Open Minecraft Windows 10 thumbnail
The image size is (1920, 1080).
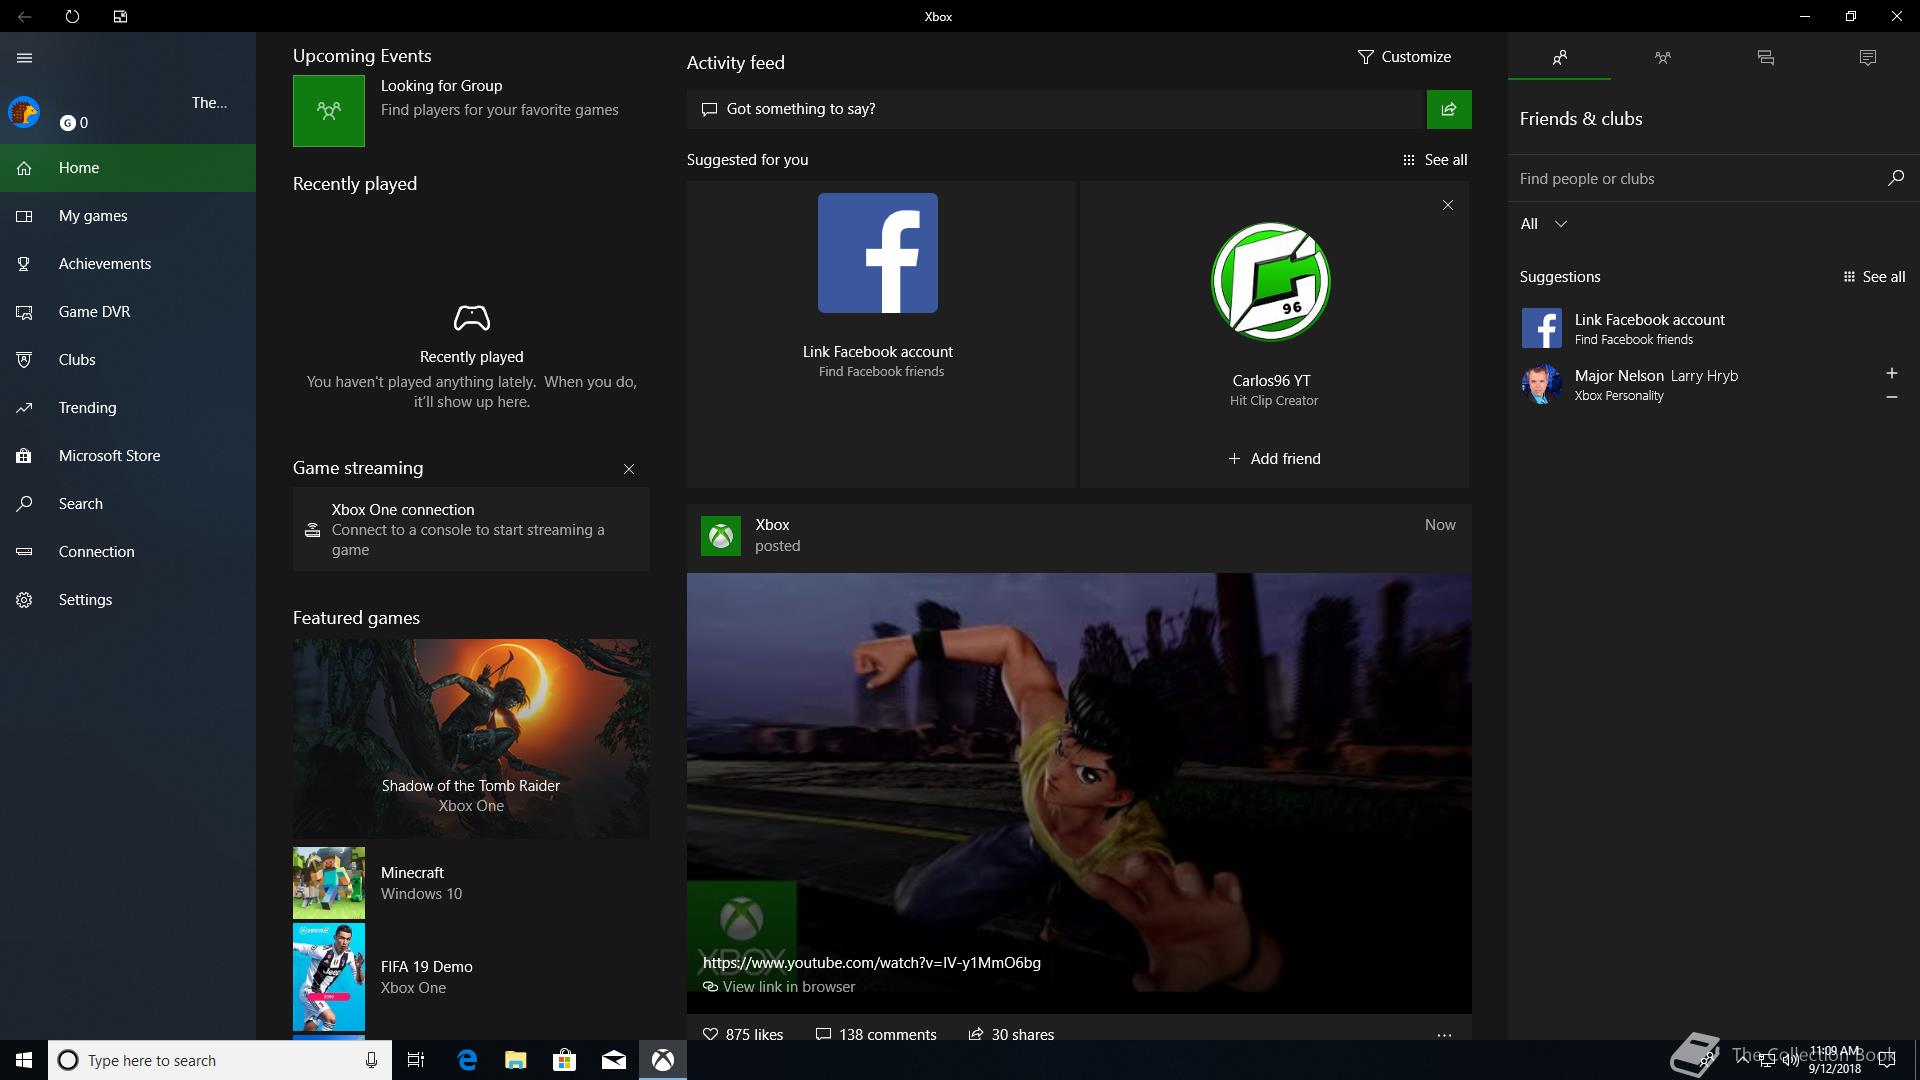329,883
